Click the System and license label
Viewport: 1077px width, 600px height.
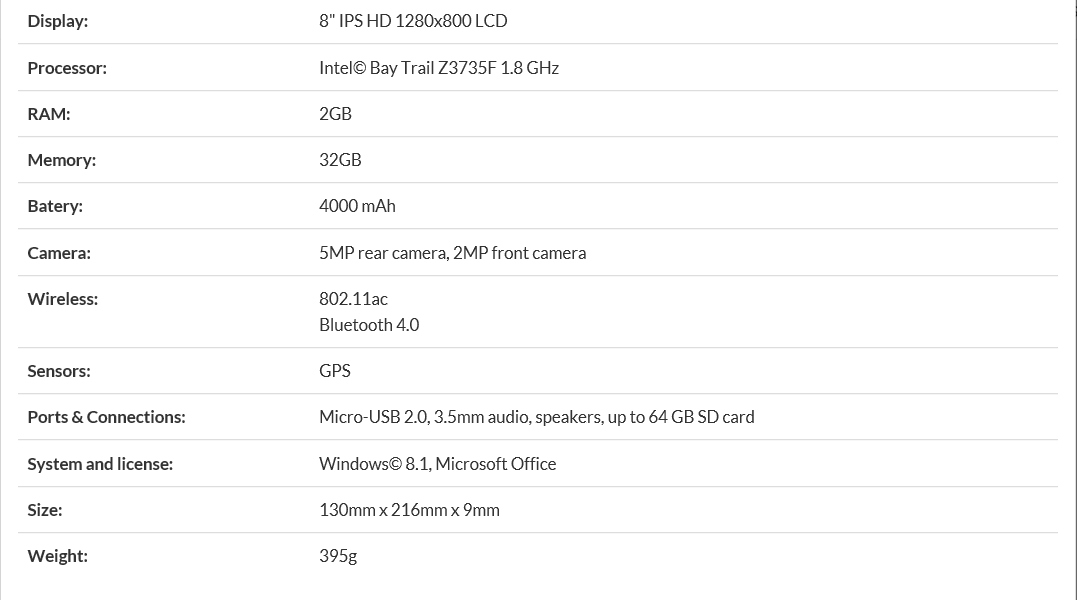pos(100,464)
